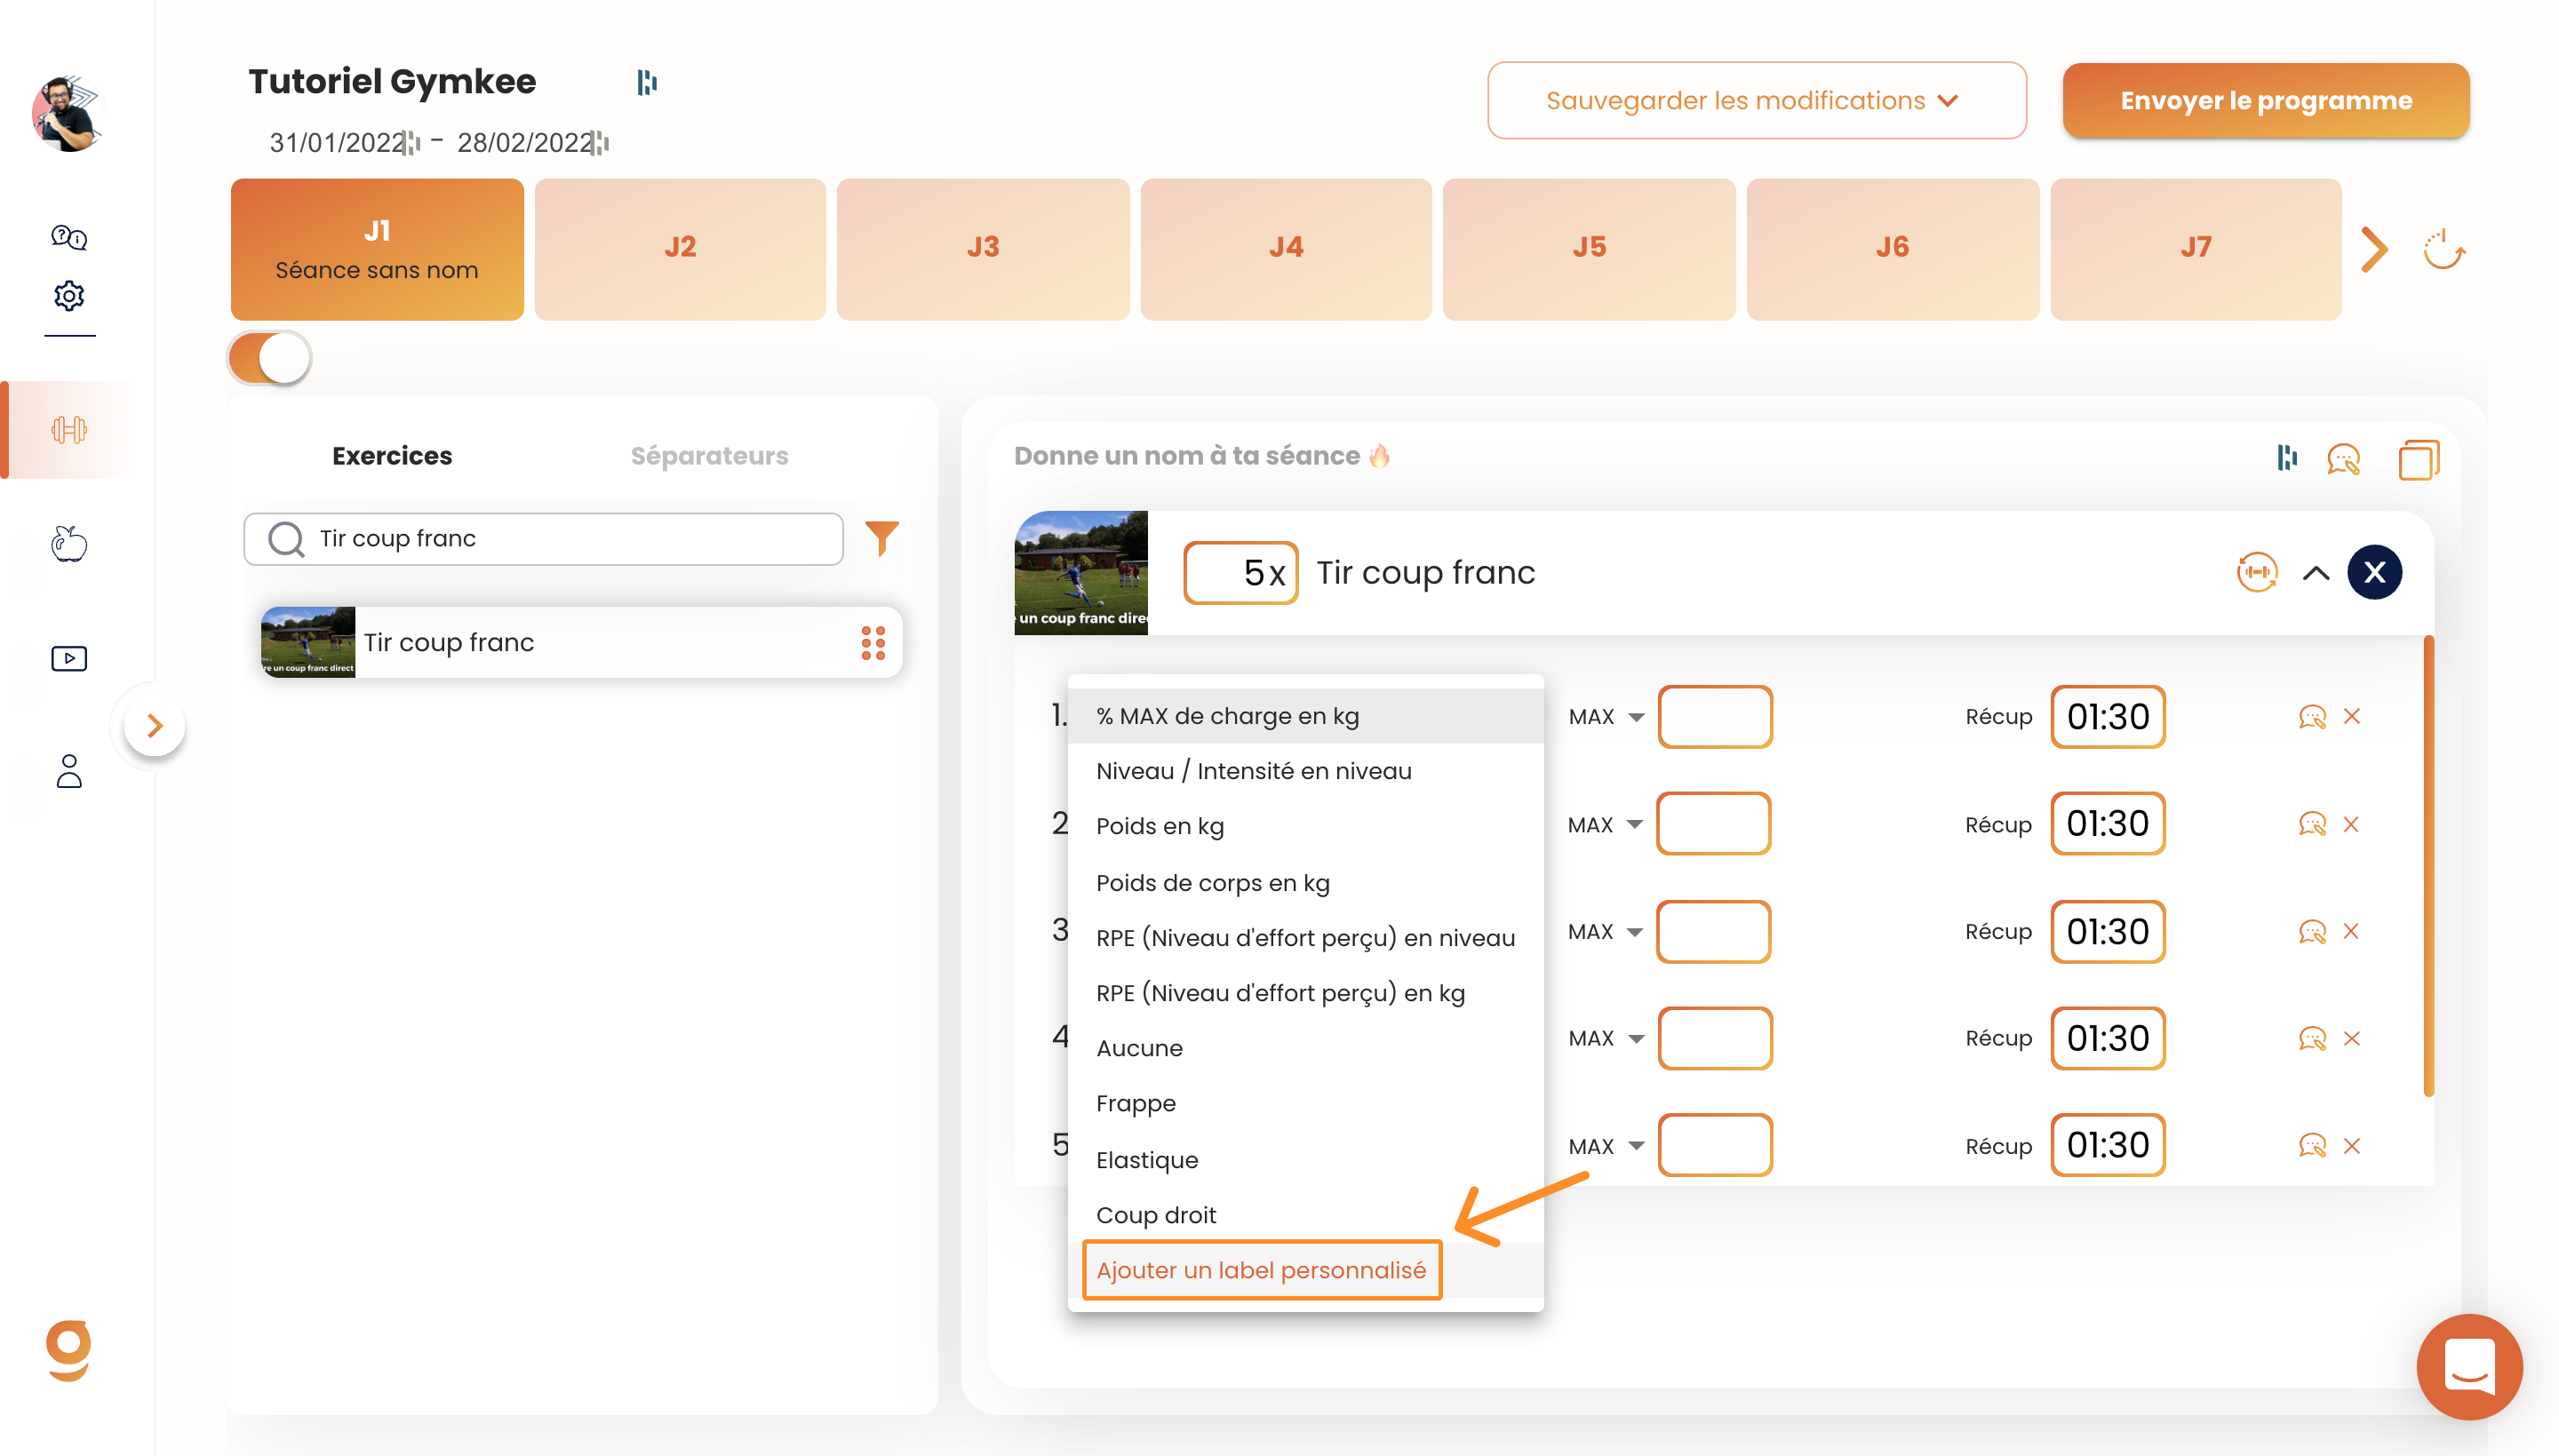Click Envoyer le programme button
This screenshot has width=2559, height=1456.
click(2265, 100)
